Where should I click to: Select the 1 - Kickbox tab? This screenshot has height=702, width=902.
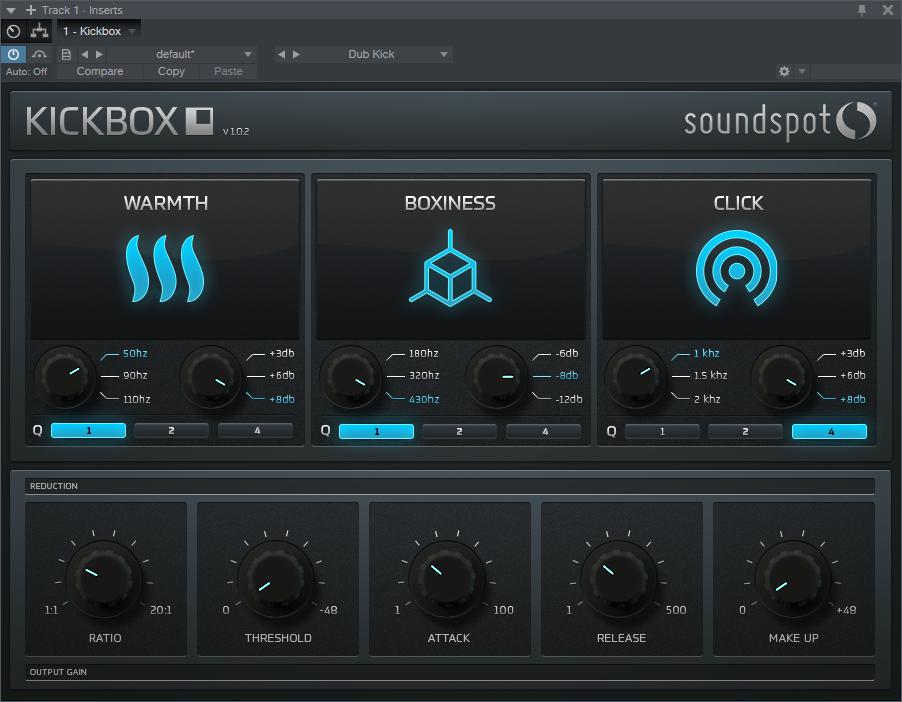point(95,31)
